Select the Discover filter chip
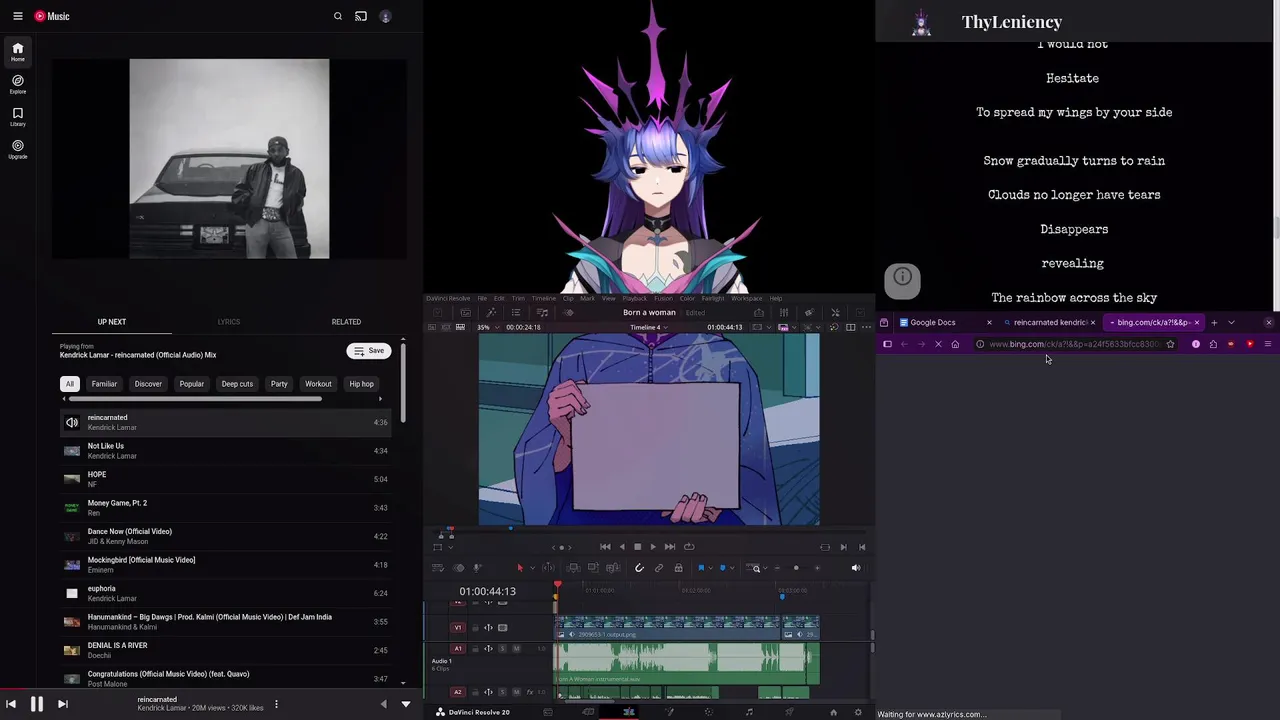Screen dimensions: 1280x720 tap(148, 384)
